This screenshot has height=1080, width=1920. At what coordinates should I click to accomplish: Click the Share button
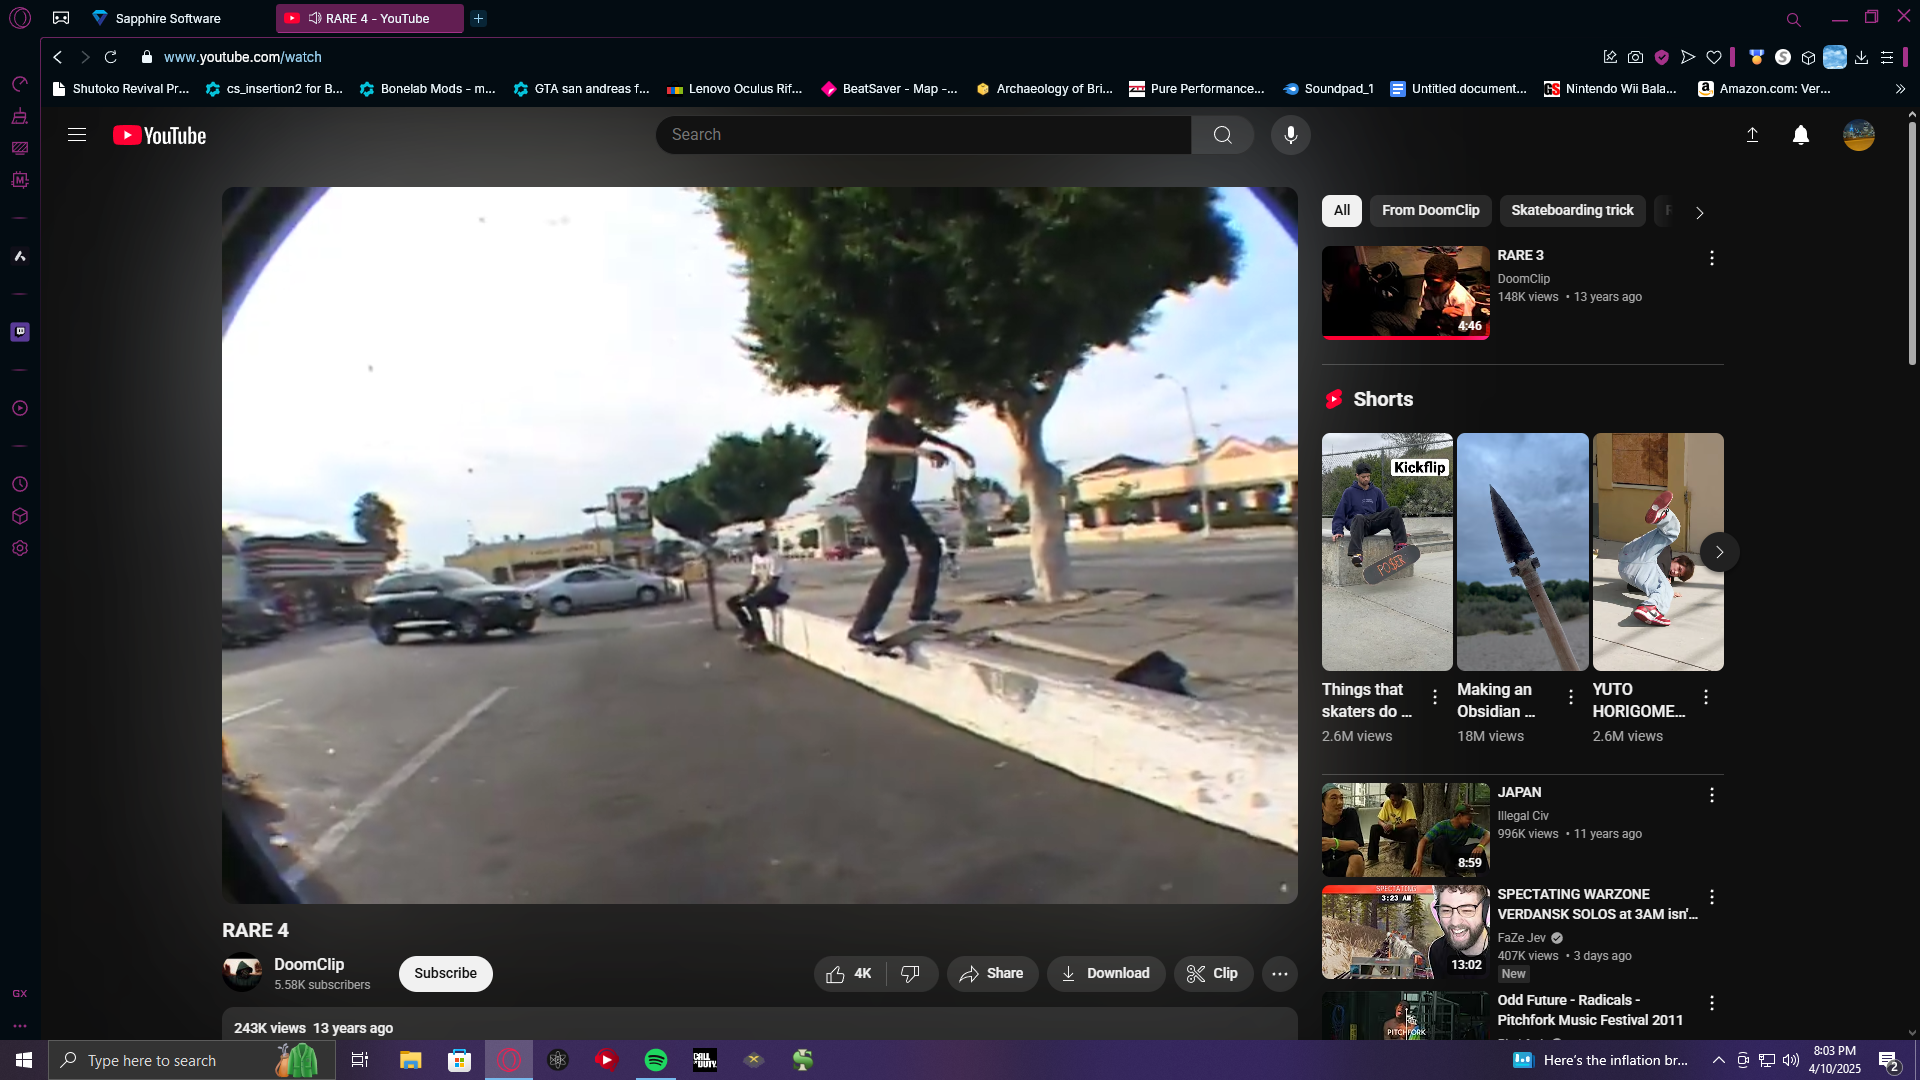[x=991, y=974]
